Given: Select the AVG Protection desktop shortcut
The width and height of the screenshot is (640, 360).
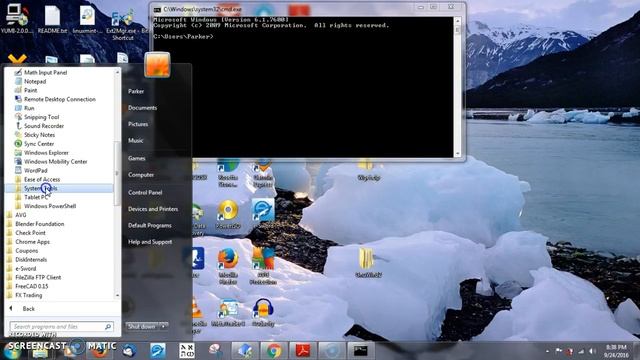Looking at the screenshot, I should (263, 266).
